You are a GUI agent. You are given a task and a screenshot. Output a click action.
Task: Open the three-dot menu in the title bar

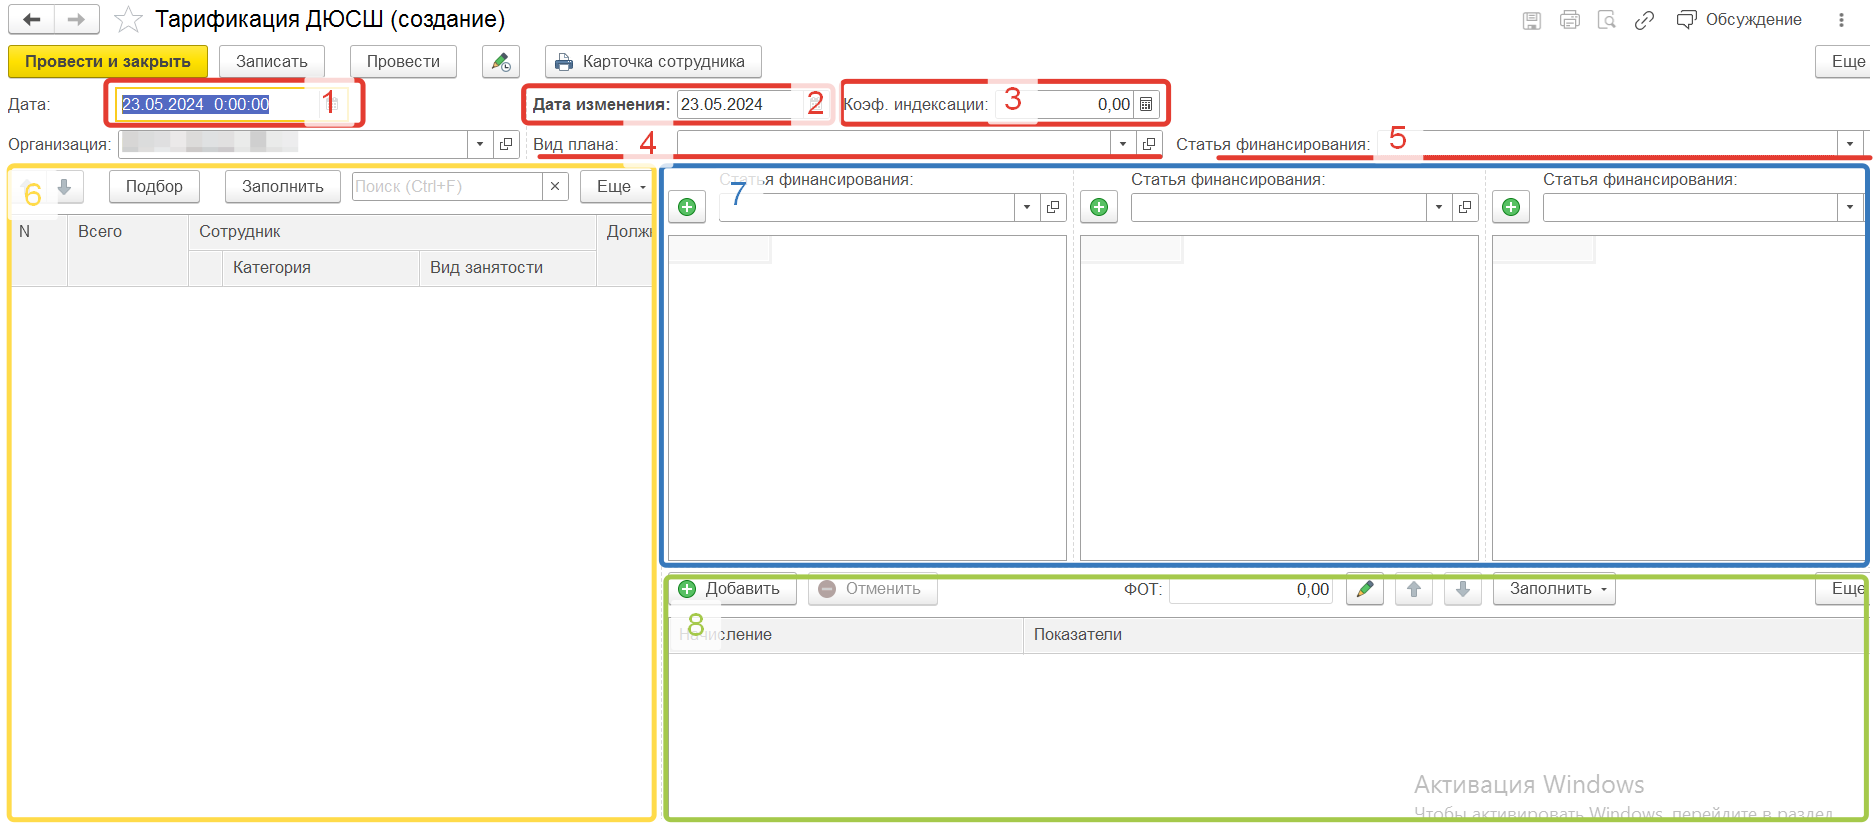(x=1841, y=20)
